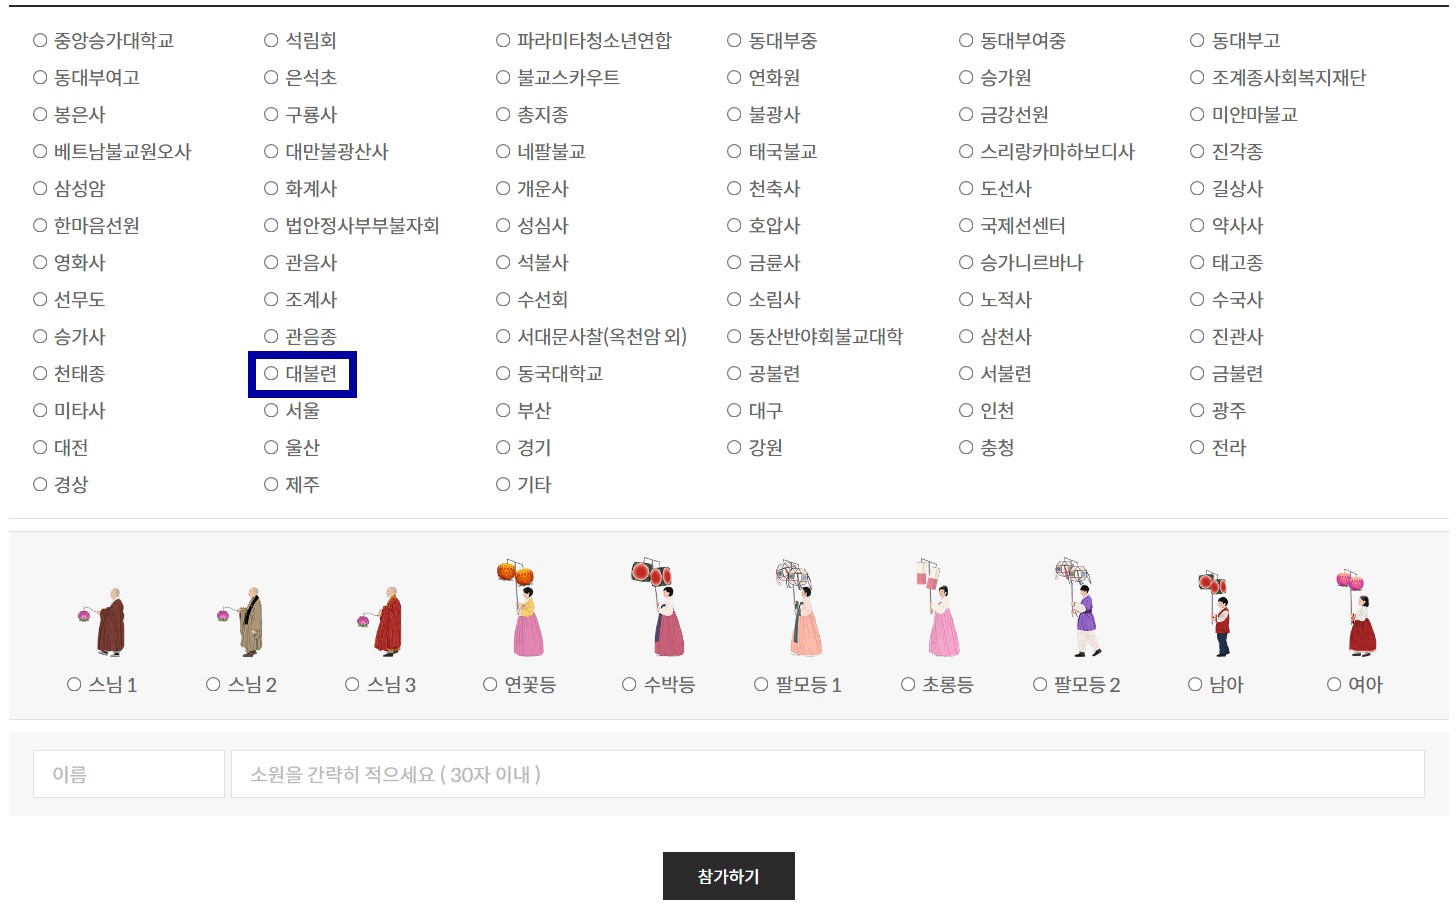Select the 팔모등 2 lantern figure image

1077,608
